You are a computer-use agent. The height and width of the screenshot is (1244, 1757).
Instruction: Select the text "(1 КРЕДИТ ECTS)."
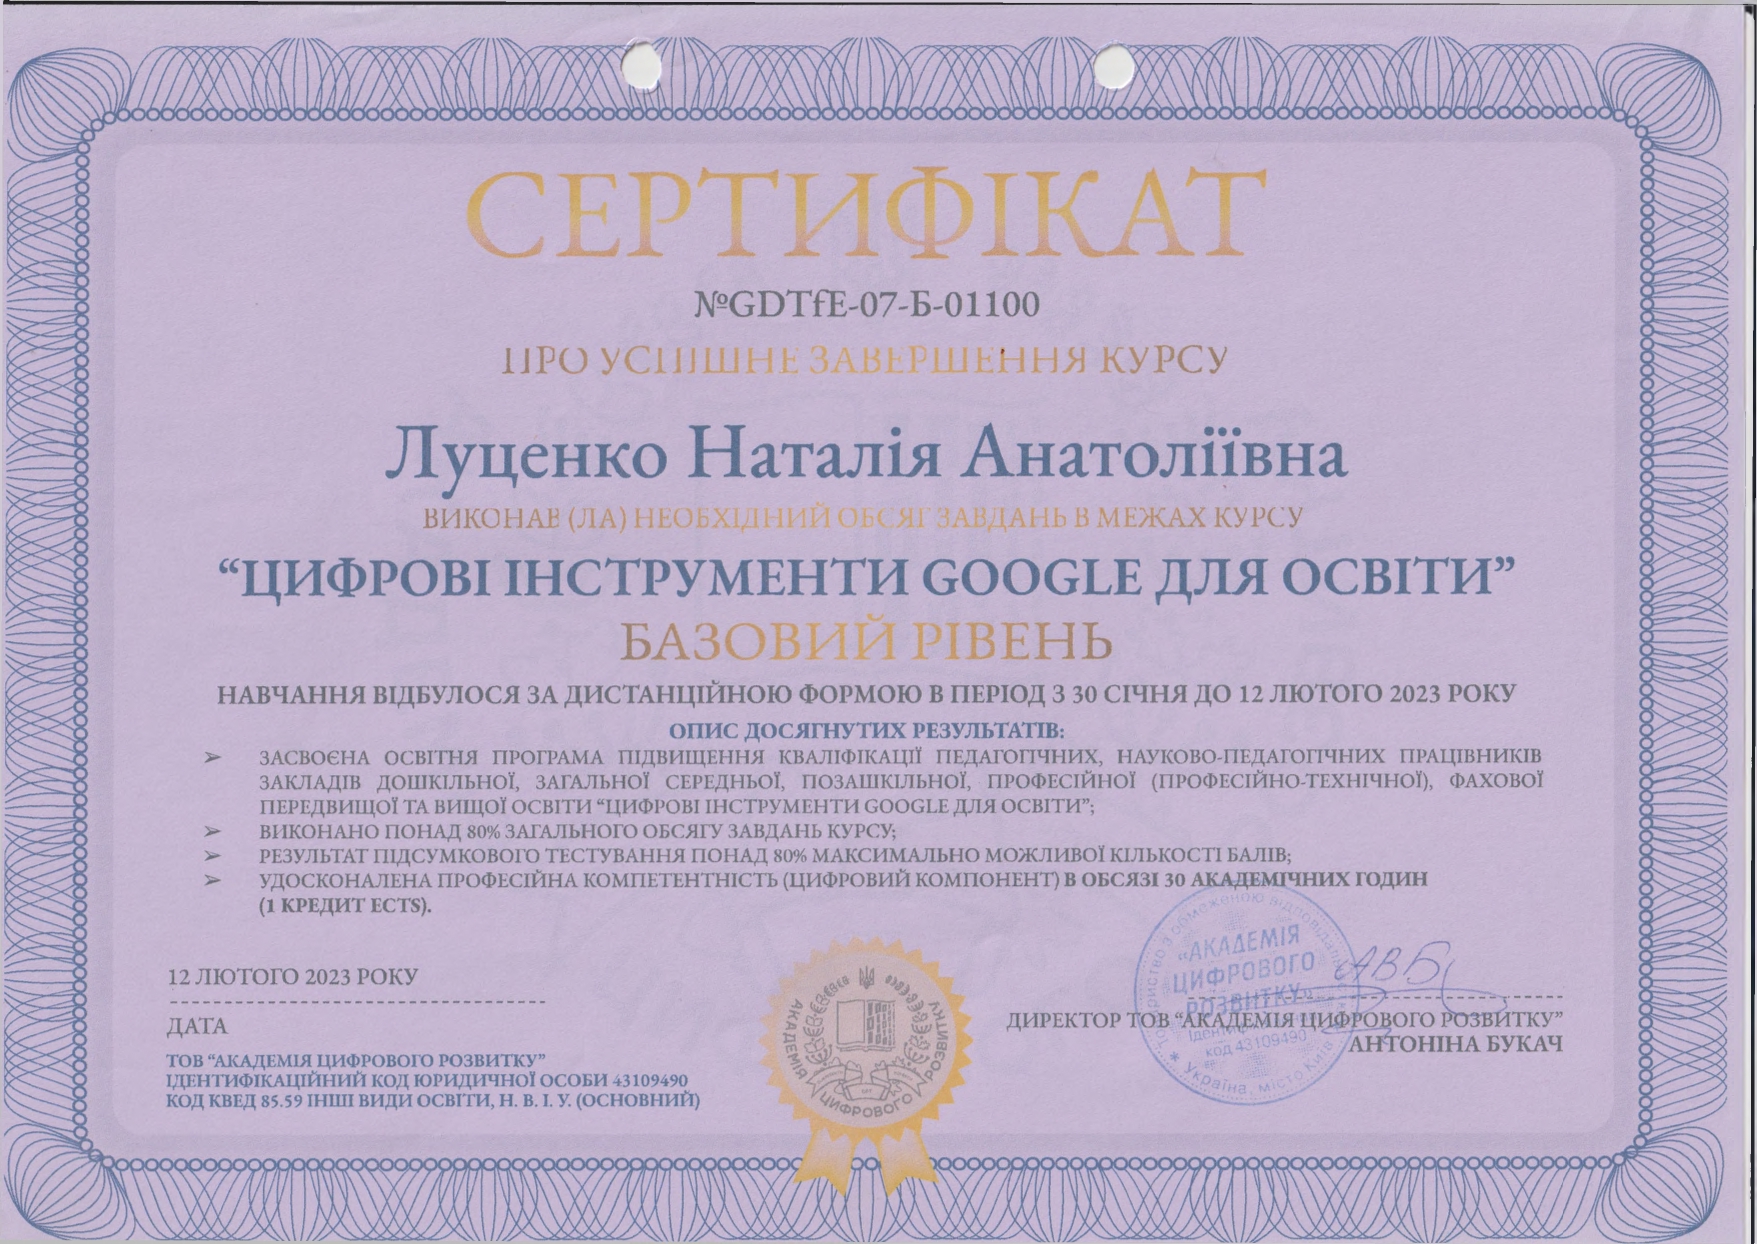coord(345,906)
